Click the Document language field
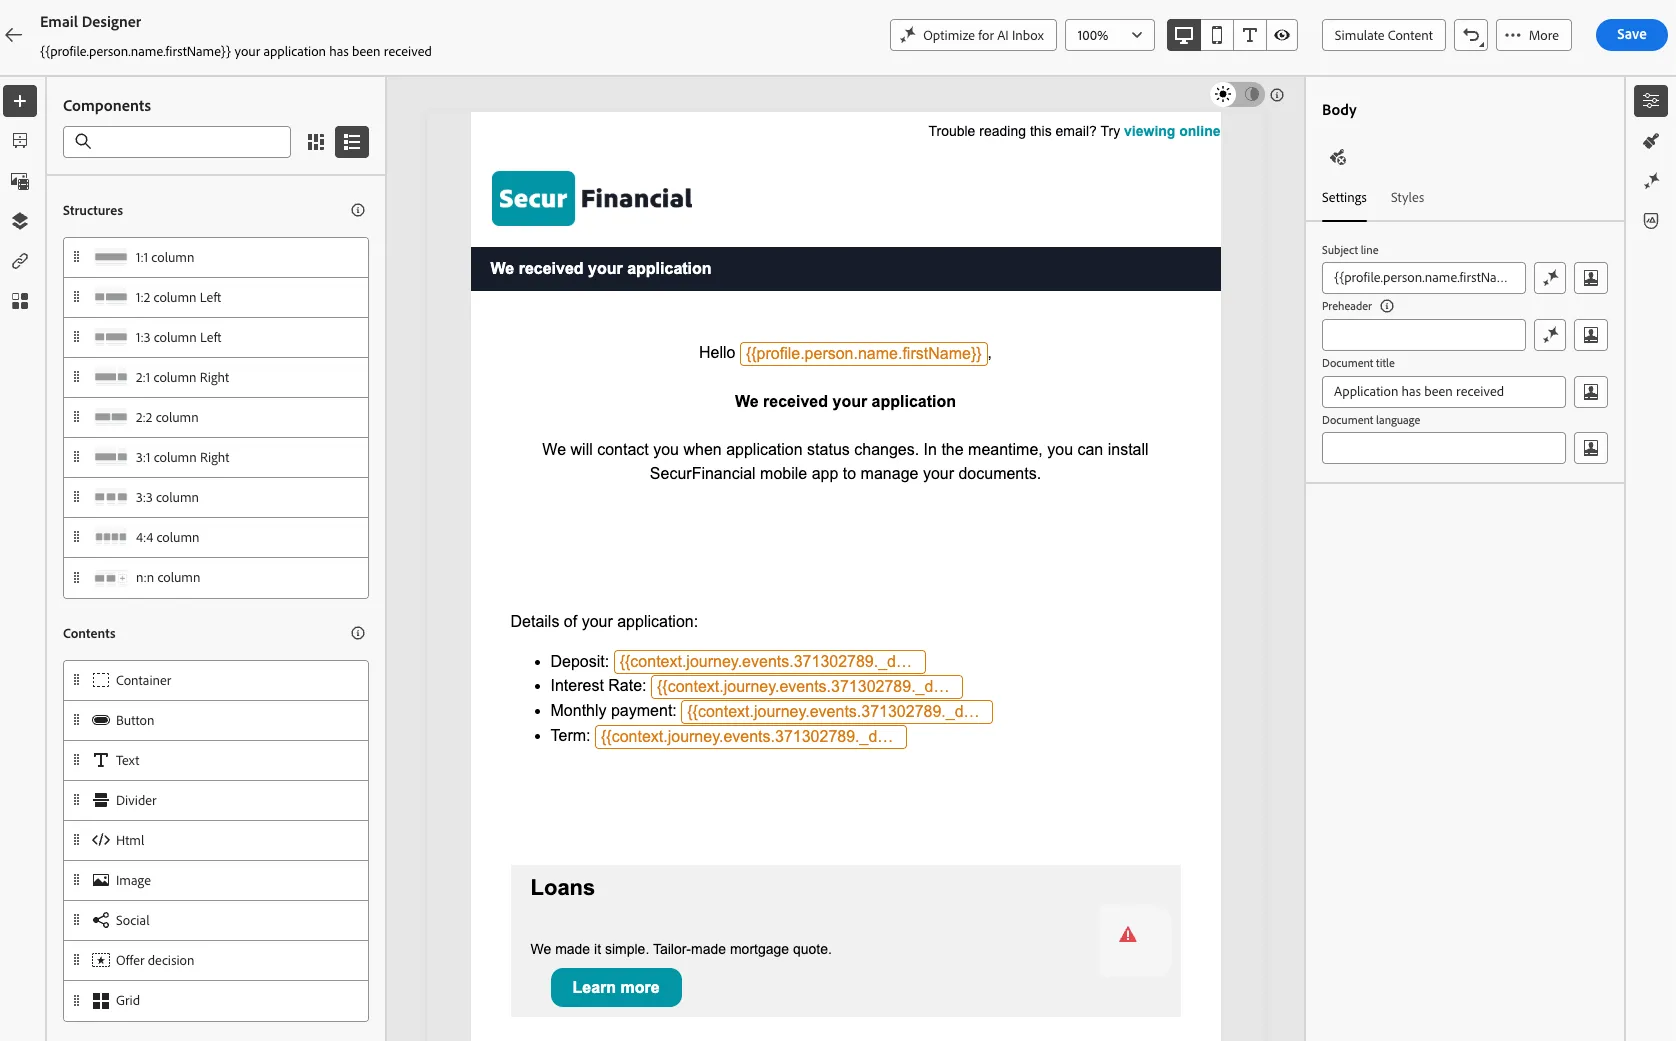Screen dimensions: 1676x1041 1444,448
